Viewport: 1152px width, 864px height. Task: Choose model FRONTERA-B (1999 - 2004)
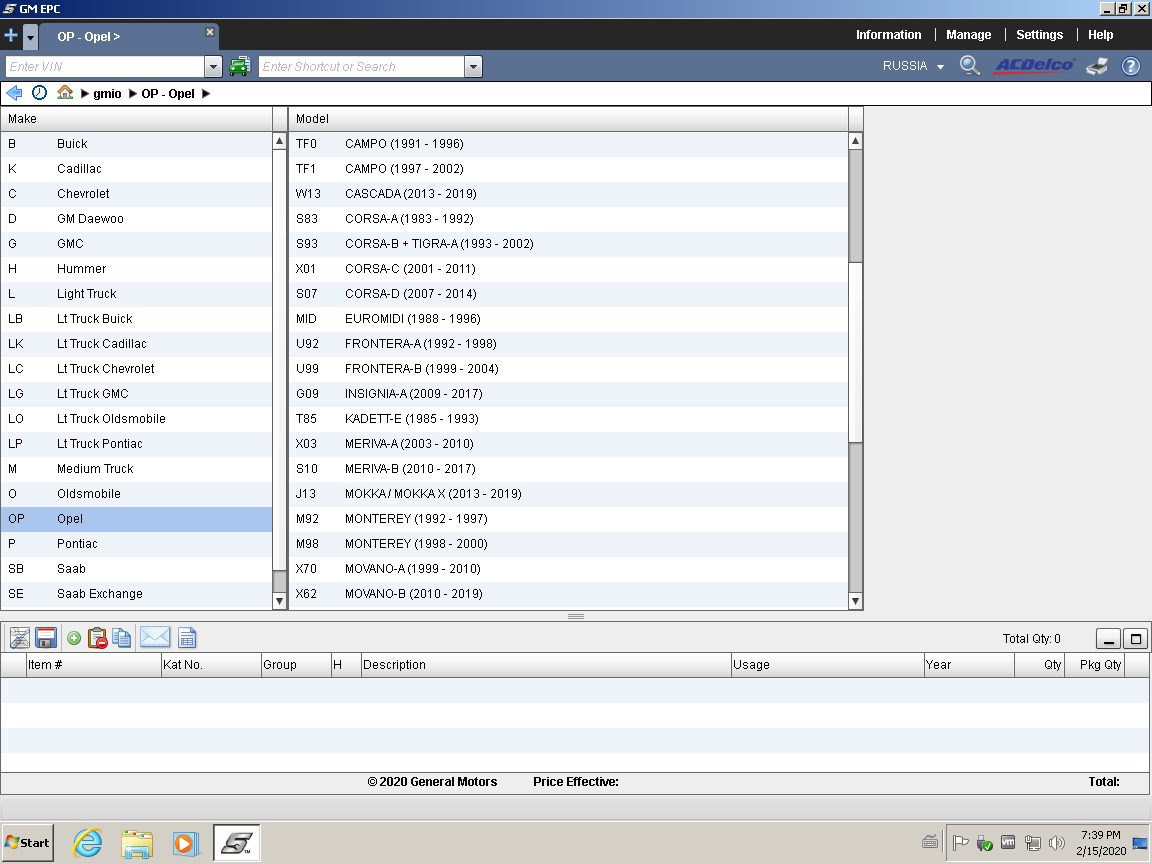(x=569, y=369)
